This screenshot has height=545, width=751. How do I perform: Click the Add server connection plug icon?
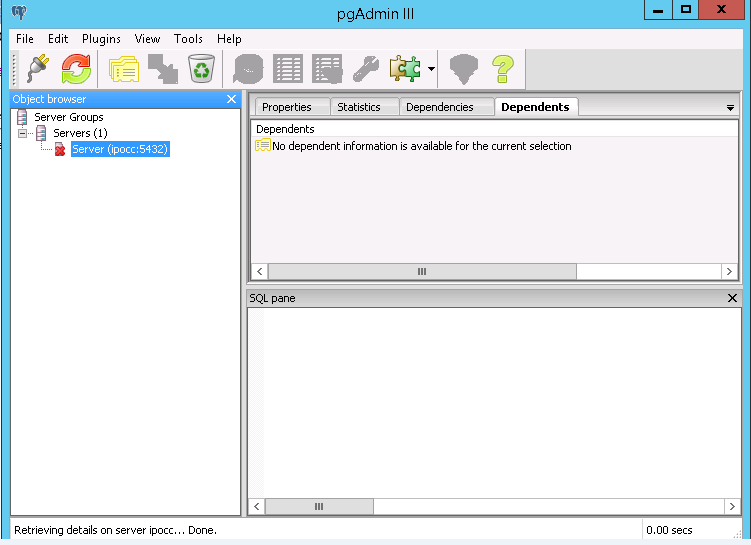coord(38,69)
